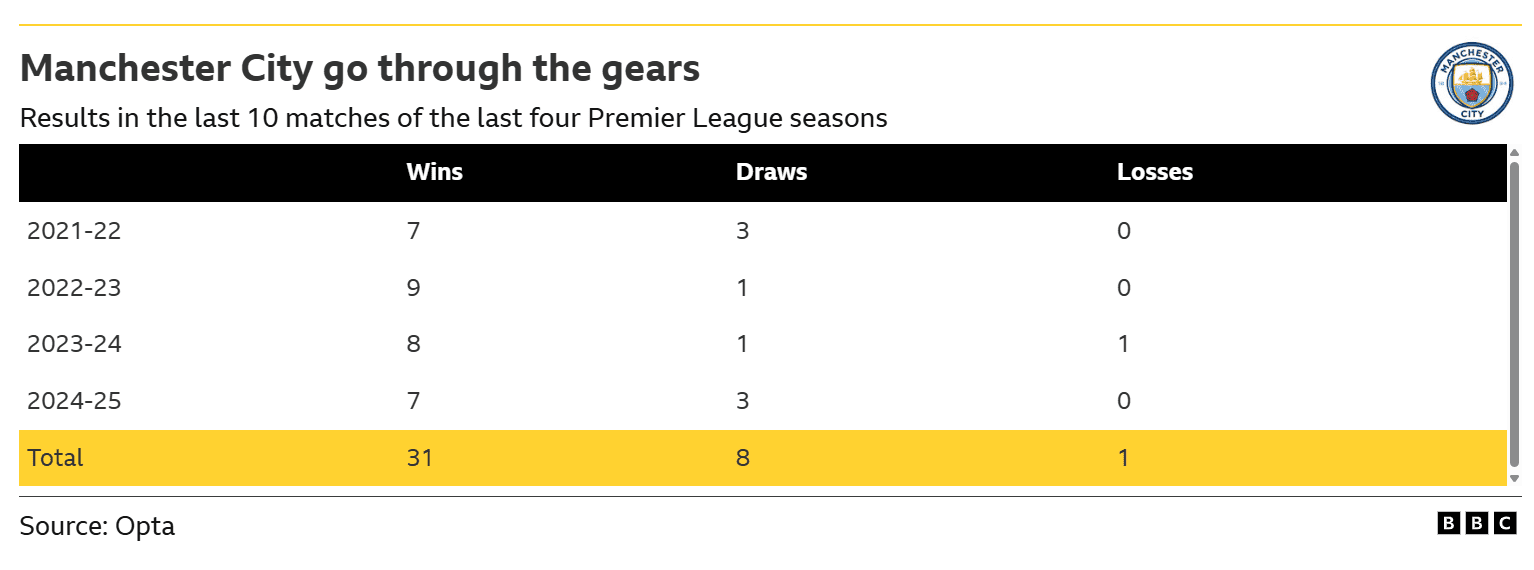Click the BBC logo

[x=1477, y=523]
